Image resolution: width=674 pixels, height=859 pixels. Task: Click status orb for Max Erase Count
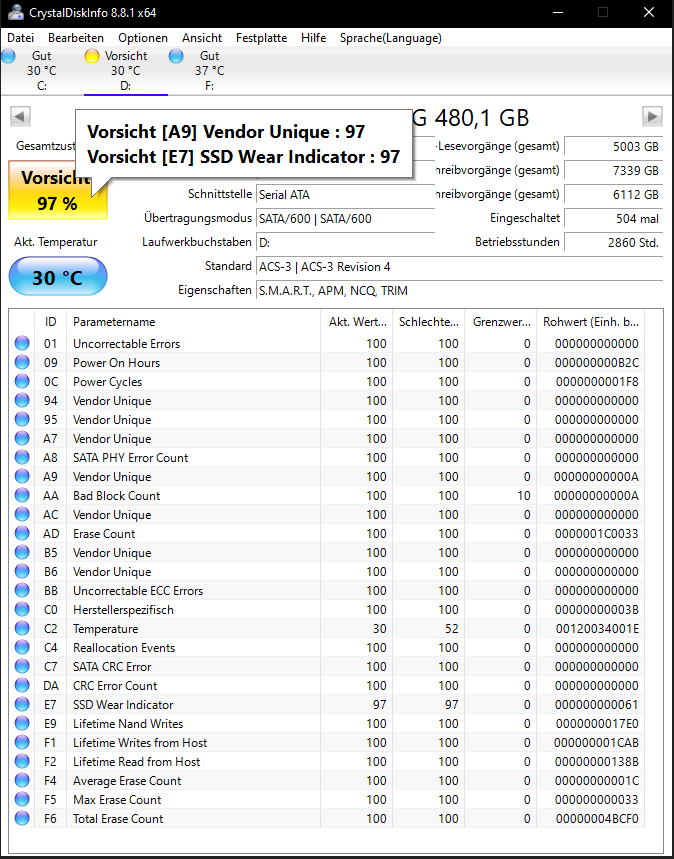22,799
